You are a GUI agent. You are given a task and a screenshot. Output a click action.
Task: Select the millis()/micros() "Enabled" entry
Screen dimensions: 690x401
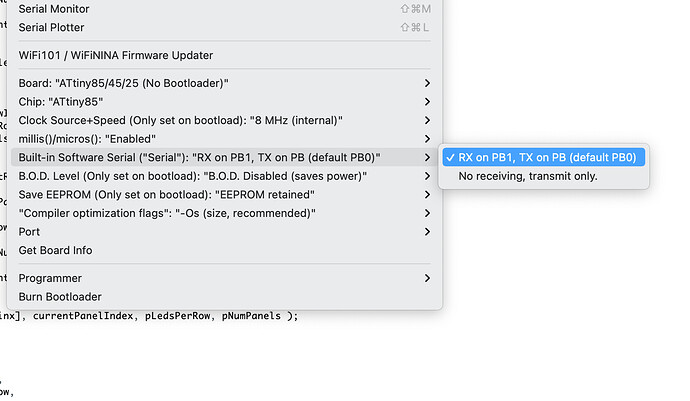click(102, 138)
